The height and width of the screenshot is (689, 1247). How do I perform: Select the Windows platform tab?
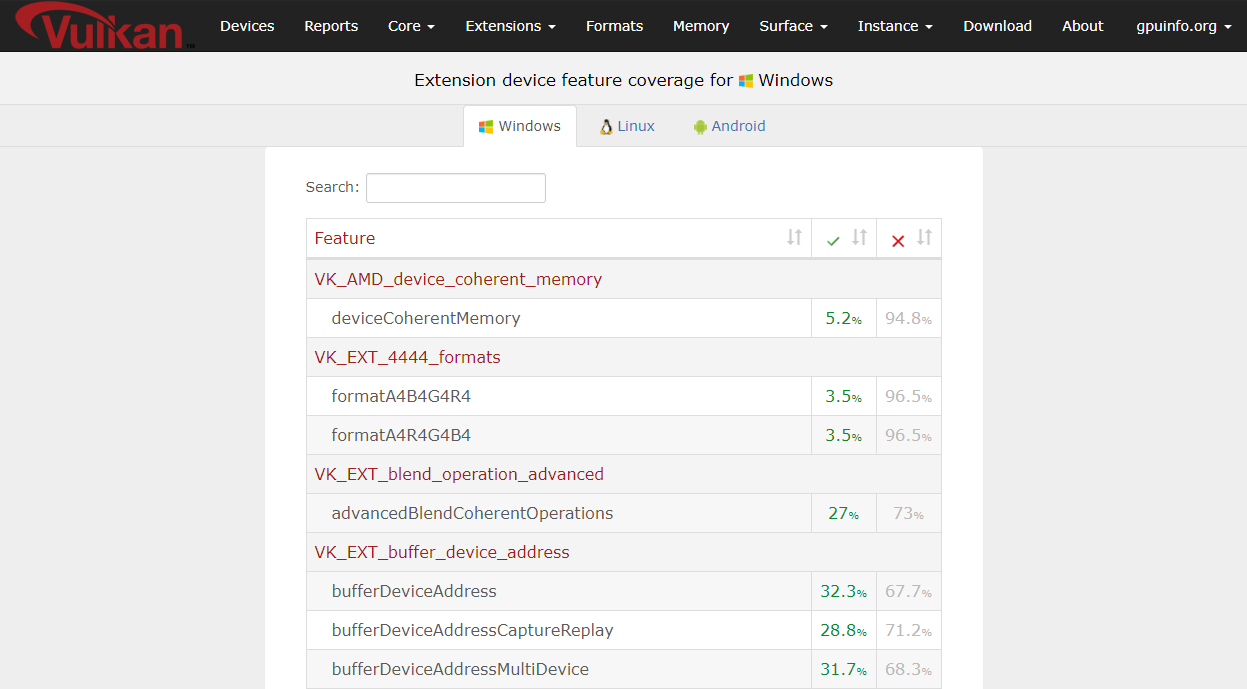click(x=520, y=126)
